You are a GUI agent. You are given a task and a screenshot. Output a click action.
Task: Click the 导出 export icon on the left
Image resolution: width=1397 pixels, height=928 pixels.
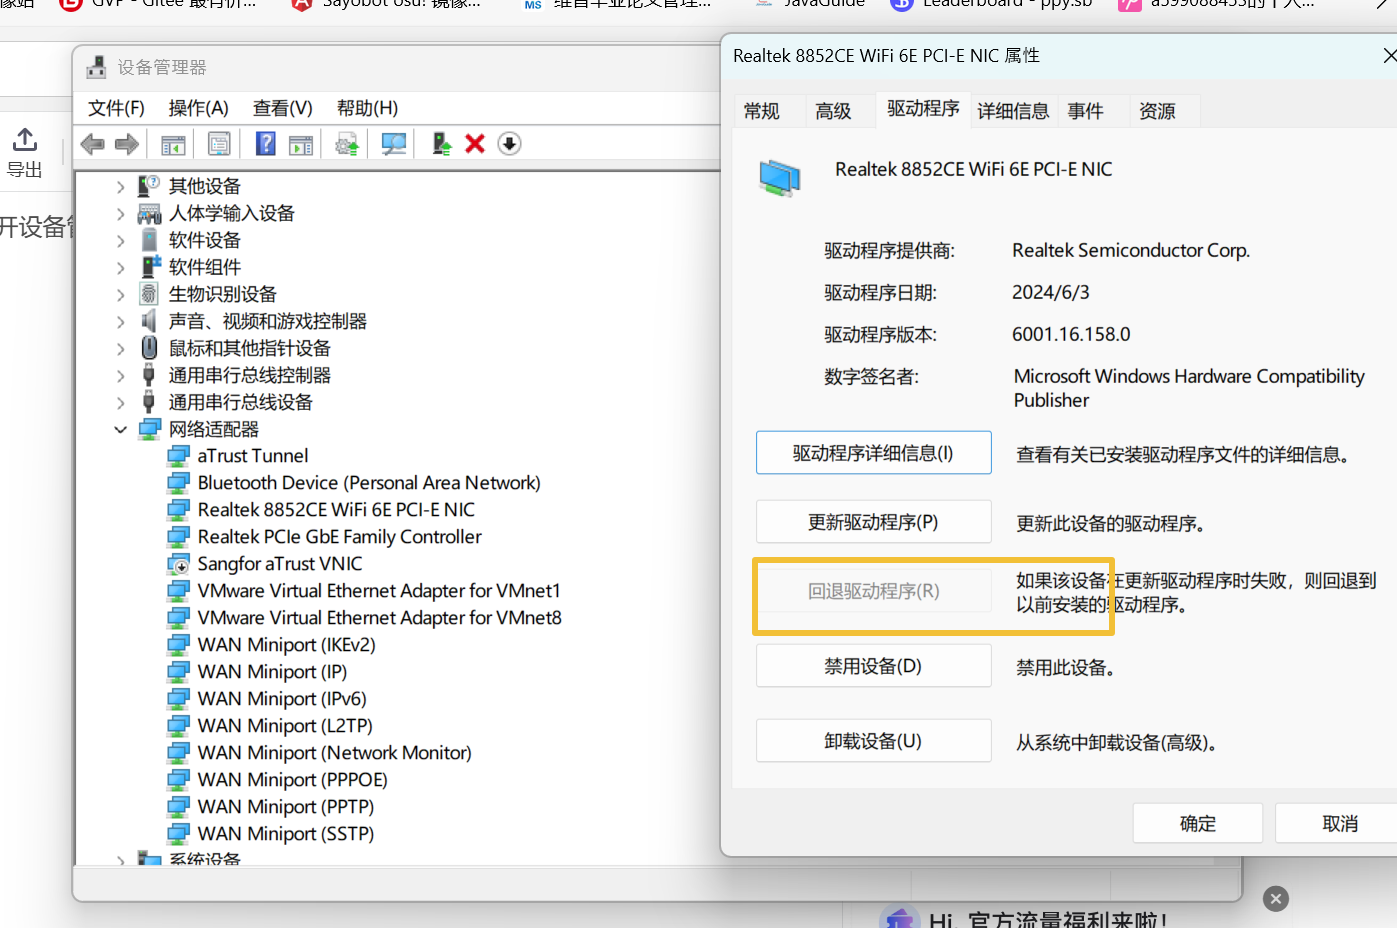click(x=25, y=140)
